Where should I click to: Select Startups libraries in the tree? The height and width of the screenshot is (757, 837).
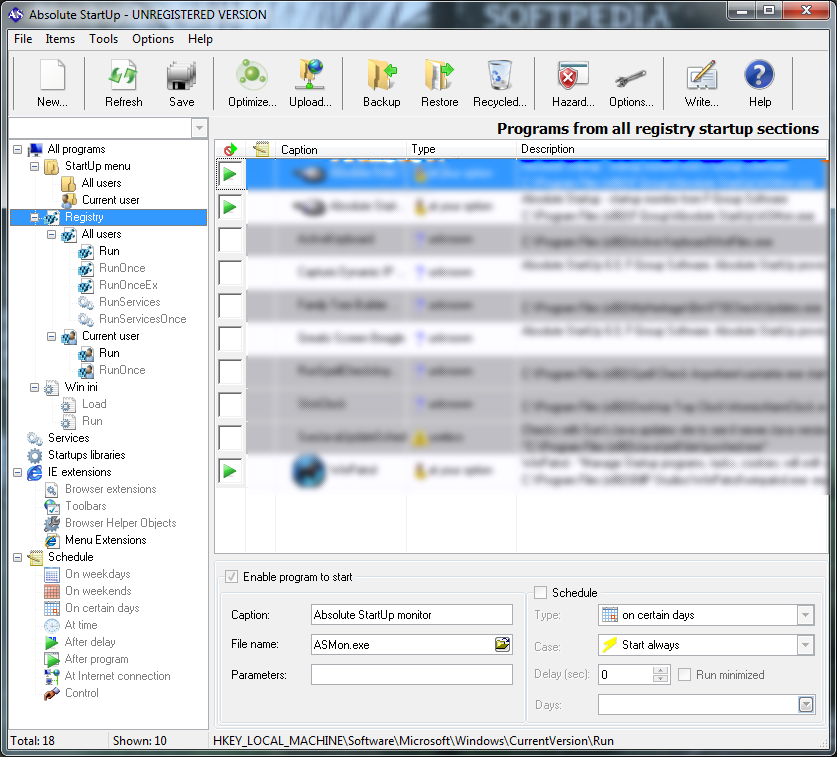86,455
